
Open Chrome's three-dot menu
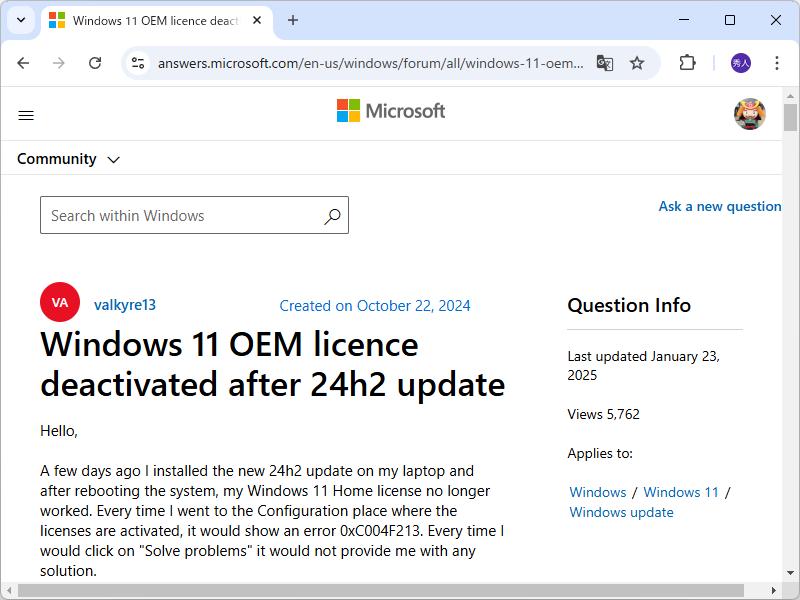click(x=777, y=62)
